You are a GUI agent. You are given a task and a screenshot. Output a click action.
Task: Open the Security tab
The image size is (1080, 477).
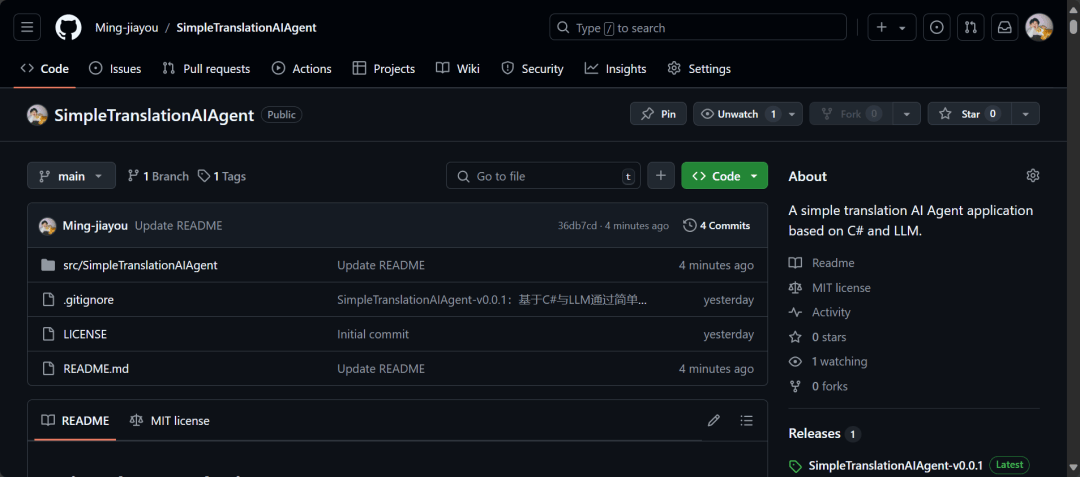pos(532,68)
